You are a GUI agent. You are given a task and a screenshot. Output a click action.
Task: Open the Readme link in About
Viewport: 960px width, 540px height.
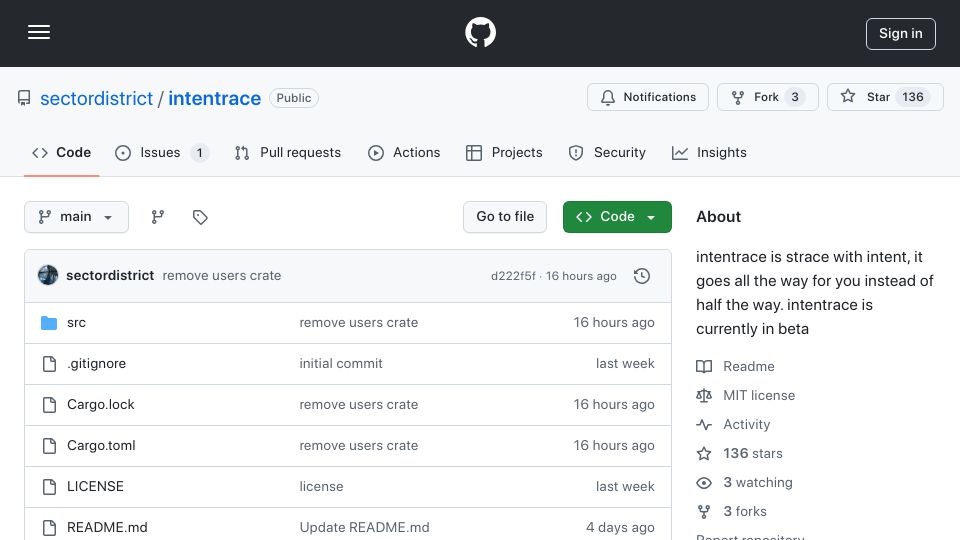tap(749, 367)
